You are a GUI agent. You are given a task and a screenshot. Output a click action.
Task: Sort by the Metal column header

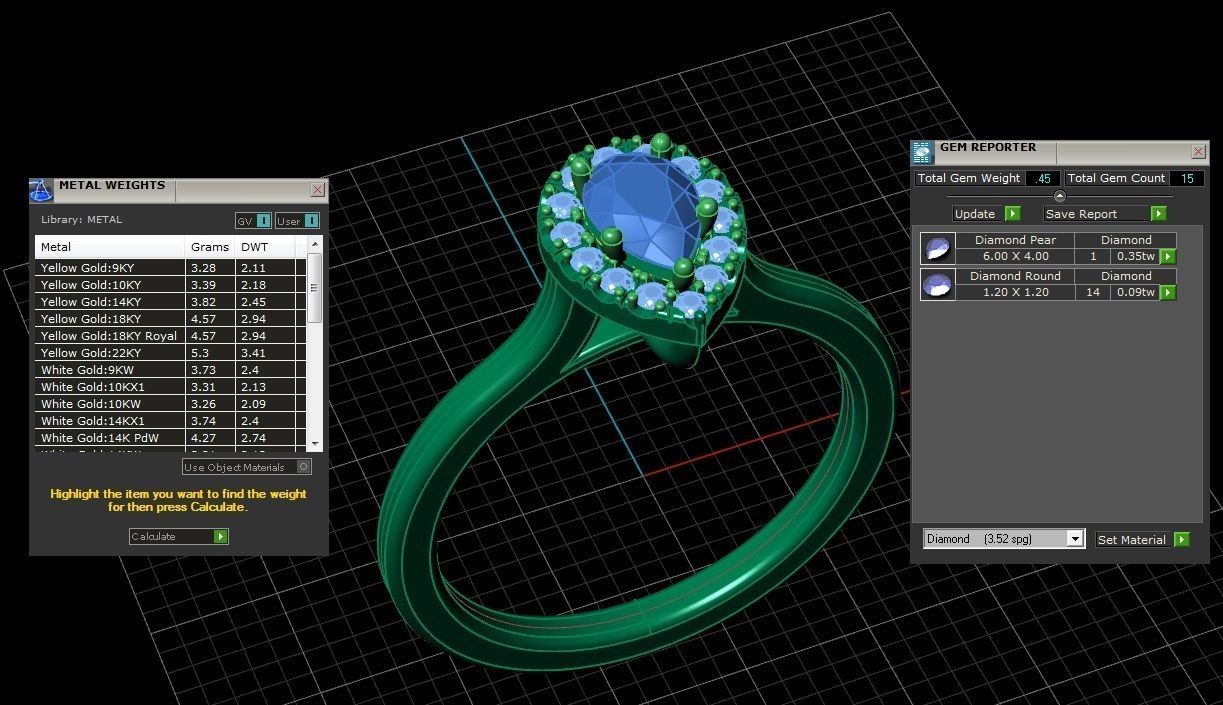click(110, 247)
